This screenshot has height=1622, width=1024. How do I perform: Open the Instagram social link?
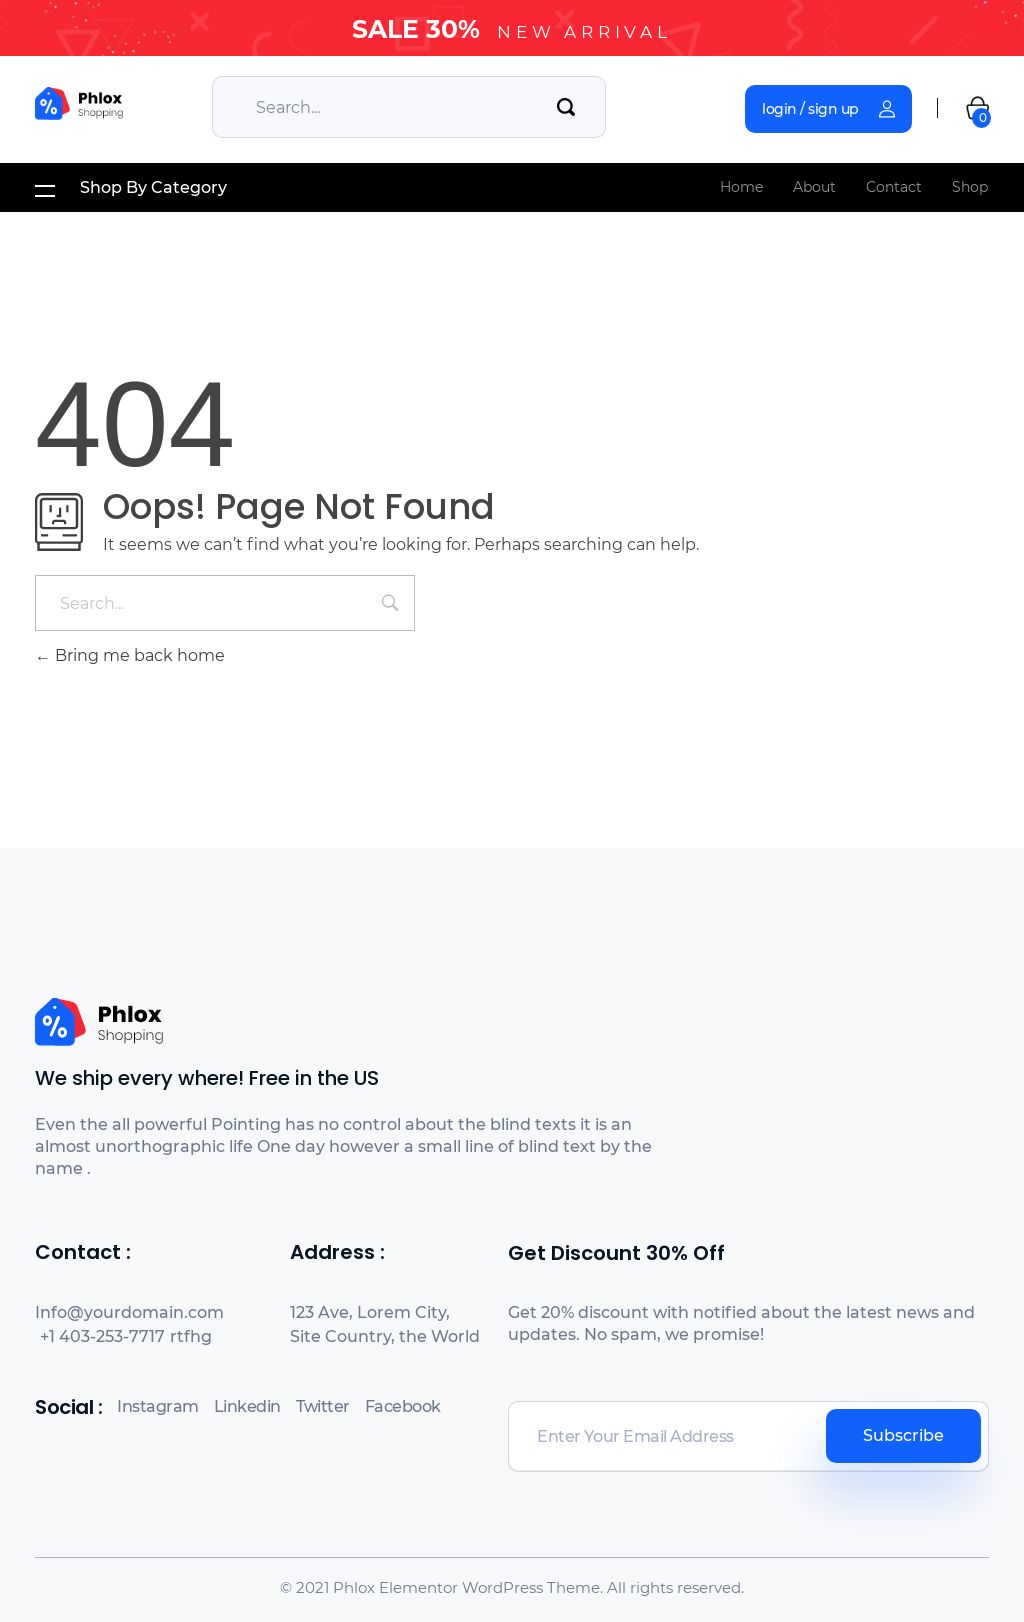click(157, 1406)
